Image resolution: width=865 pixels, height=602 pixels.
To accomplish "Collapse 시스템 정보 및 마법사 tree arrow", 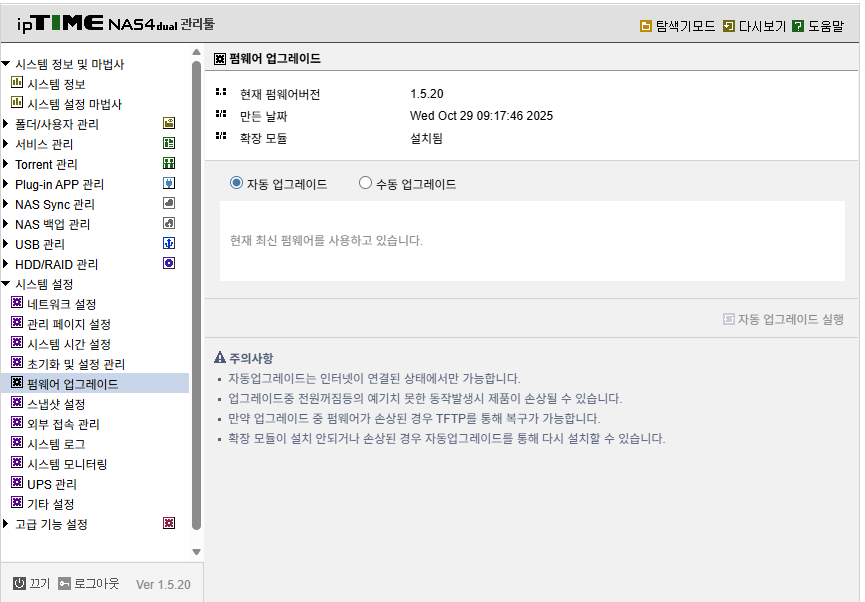I will coord(6,64).
